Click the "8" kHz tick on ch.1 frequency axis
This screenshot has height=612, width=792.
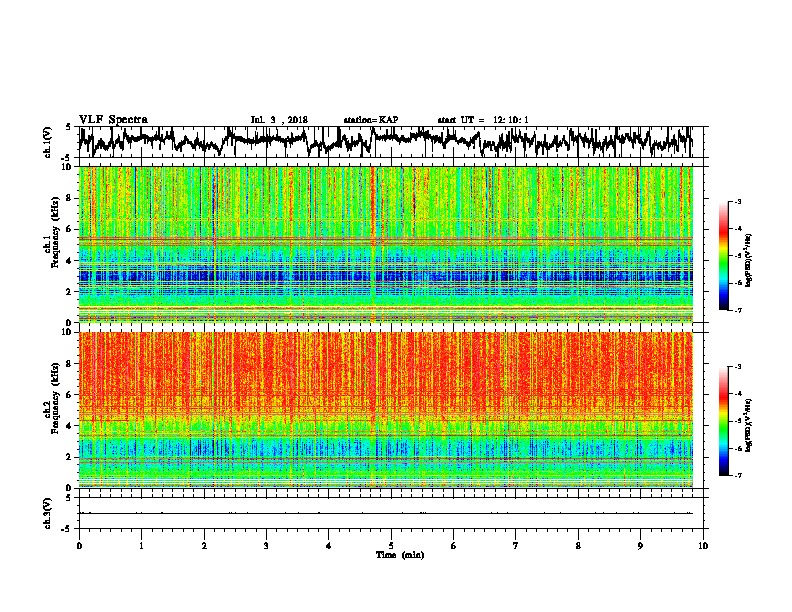click(x=71, y=198)
